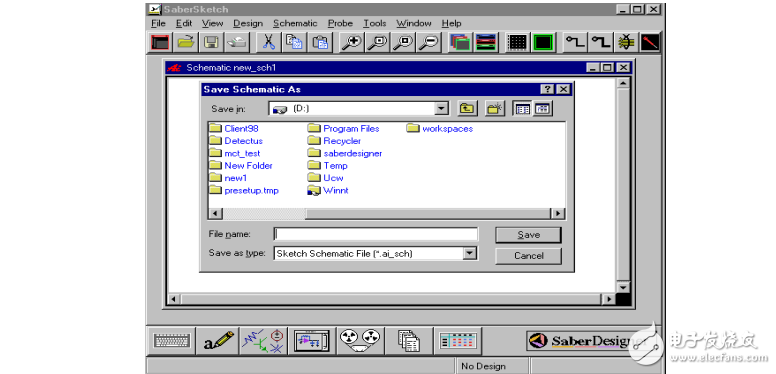This screenshot has height=374, width=776.
Task: Click the red probe icon on black
Action: point(650,43)
